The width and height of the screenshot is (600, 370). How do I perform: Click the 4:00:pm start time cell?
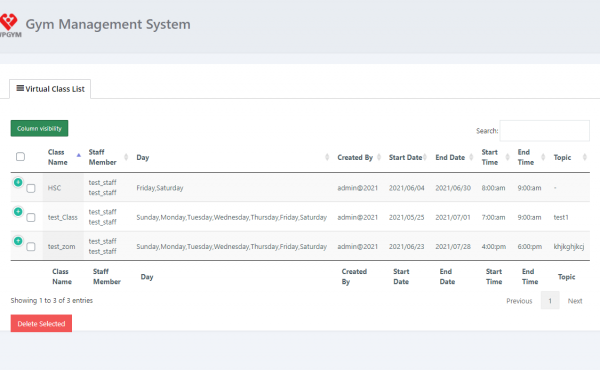coord(494,247)
